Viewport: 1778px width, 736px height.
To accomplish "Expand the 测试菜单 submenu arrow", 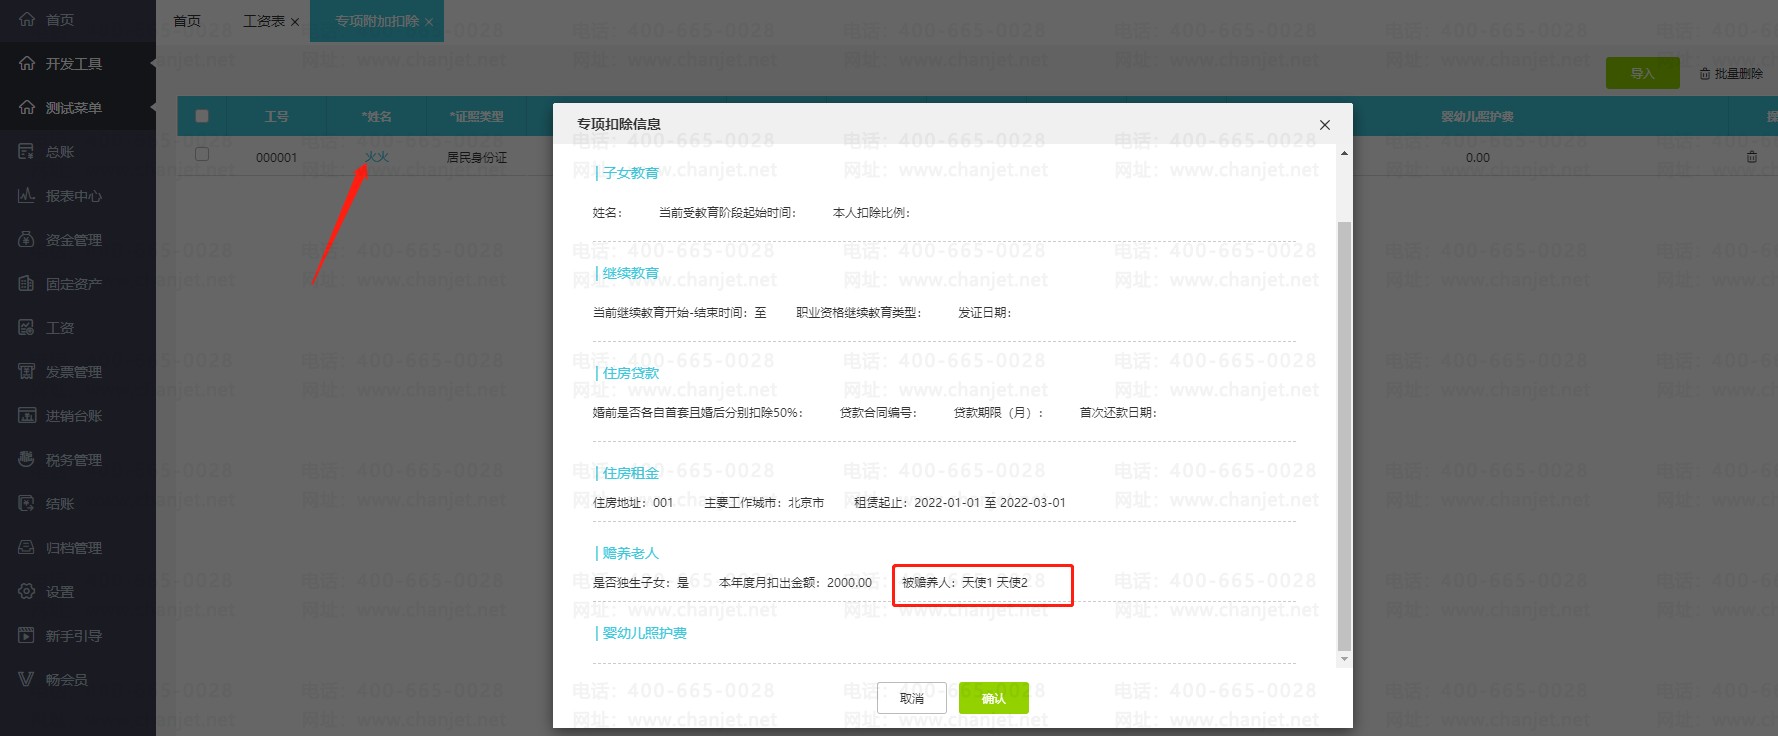I will (152, 108).
